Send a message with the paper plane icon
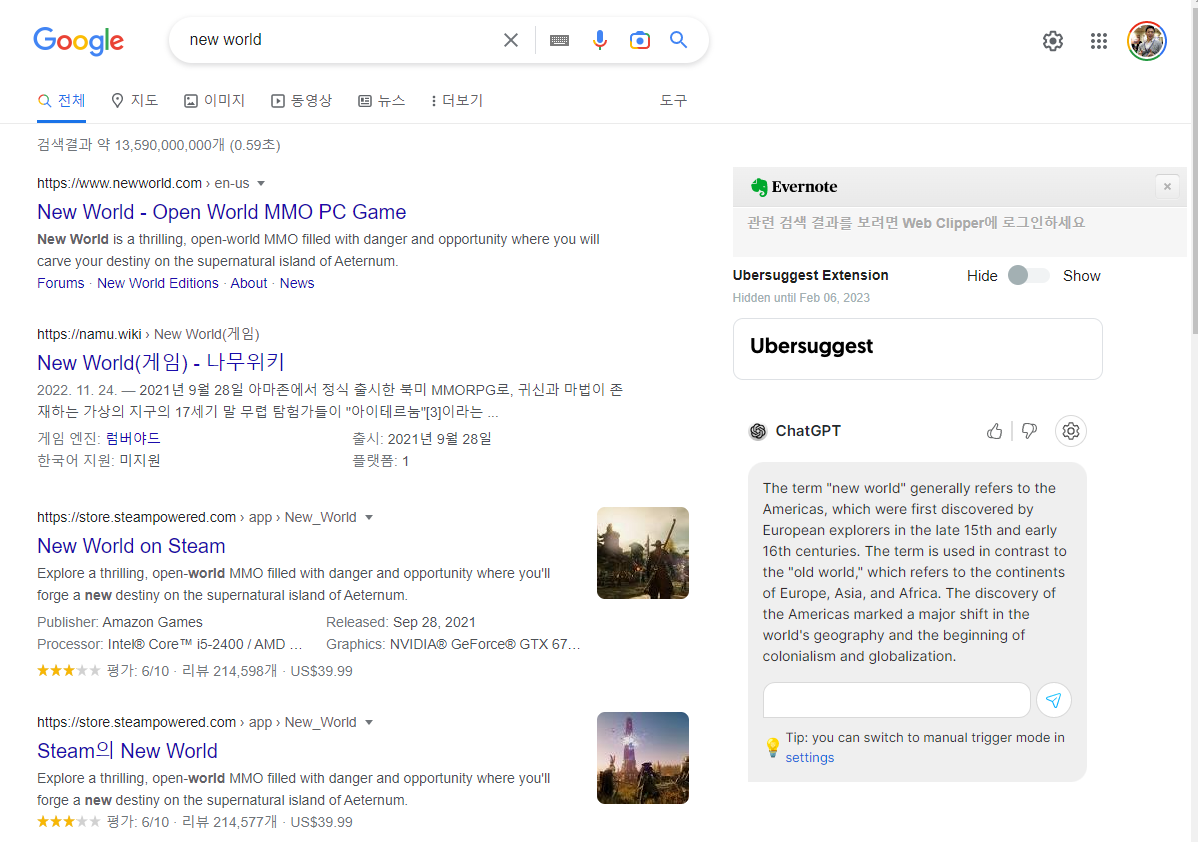The height and width of the screenshot is (842, 1198). coord(1054,700)
